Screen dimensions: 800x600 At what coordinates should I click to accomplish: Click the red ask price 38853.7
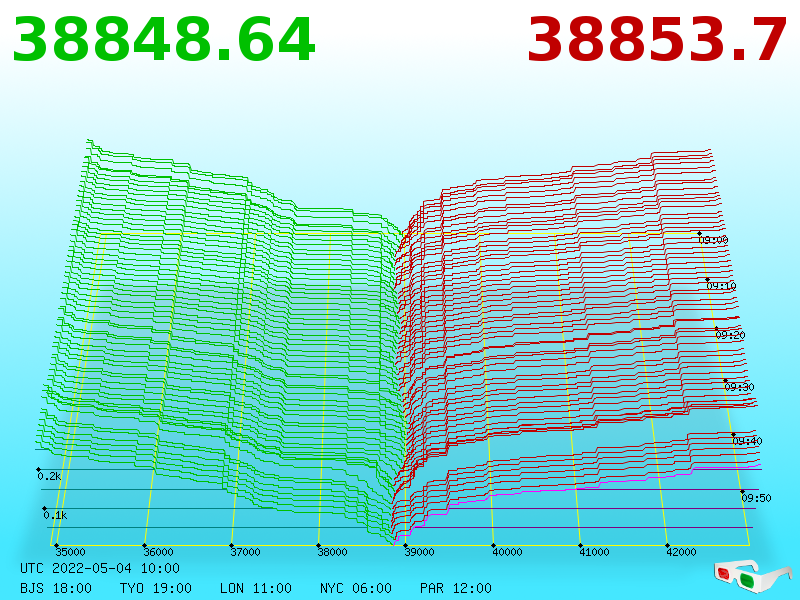(657, 40)
